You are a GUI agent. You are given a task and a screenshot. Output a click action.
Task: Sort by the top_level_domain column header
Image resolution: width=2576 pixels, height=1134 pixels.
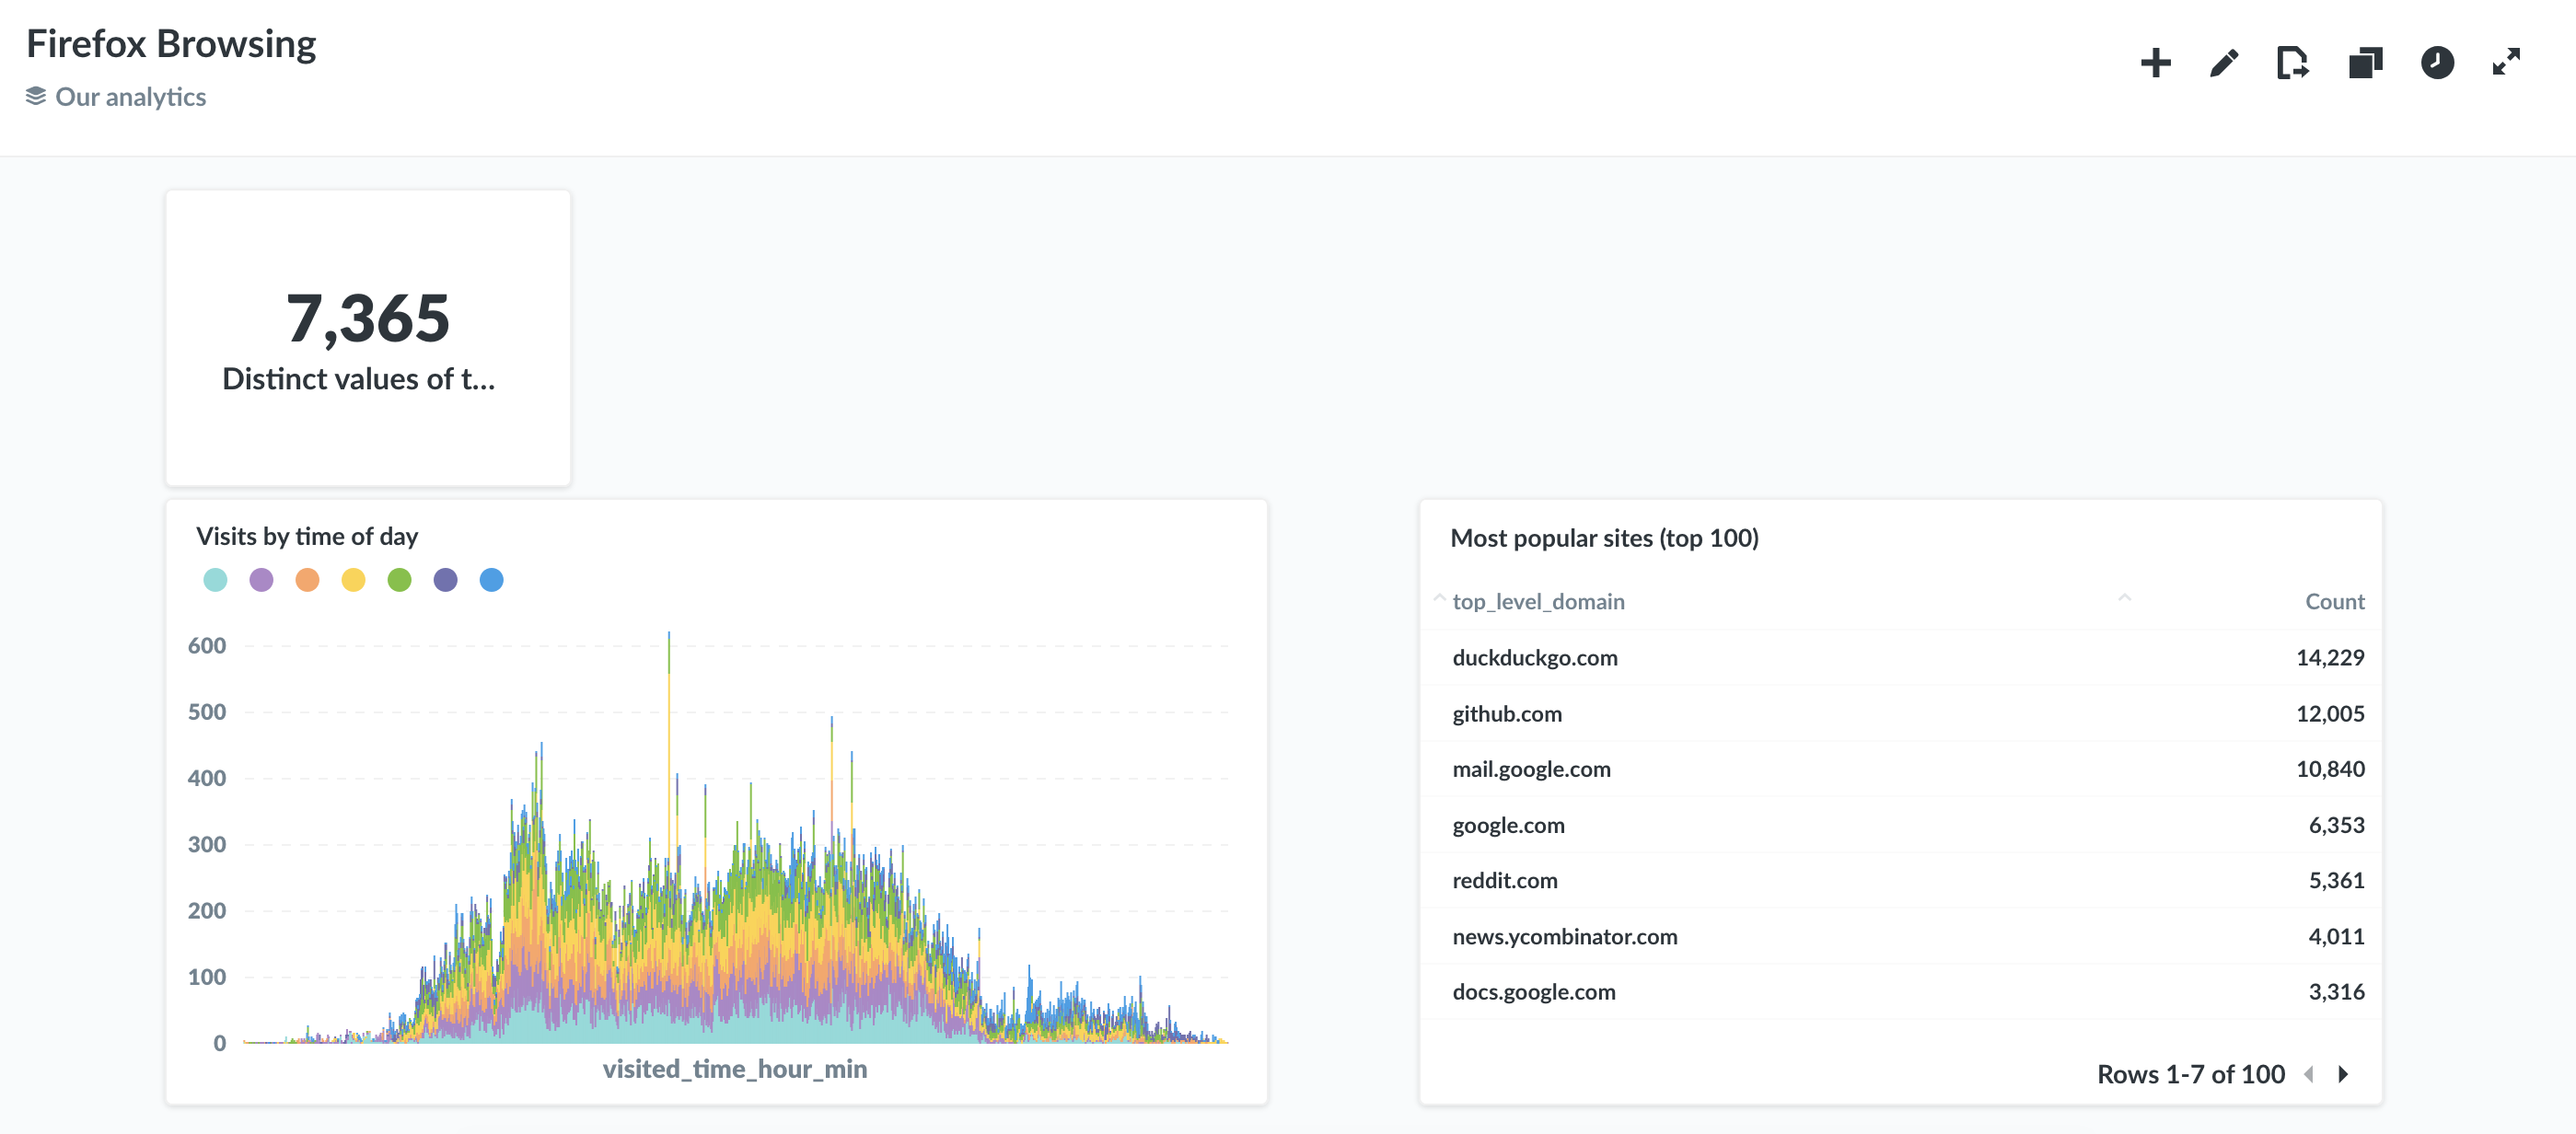click(1538, 602)
